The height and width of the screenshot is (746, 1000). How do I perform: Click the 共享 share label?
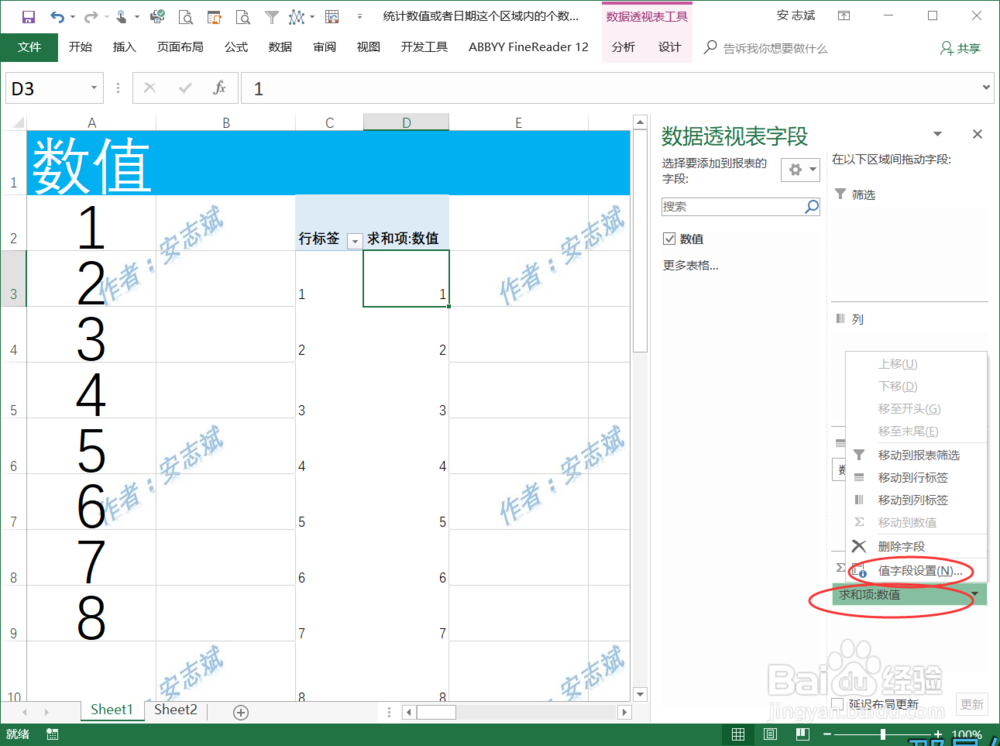(969, 48)
